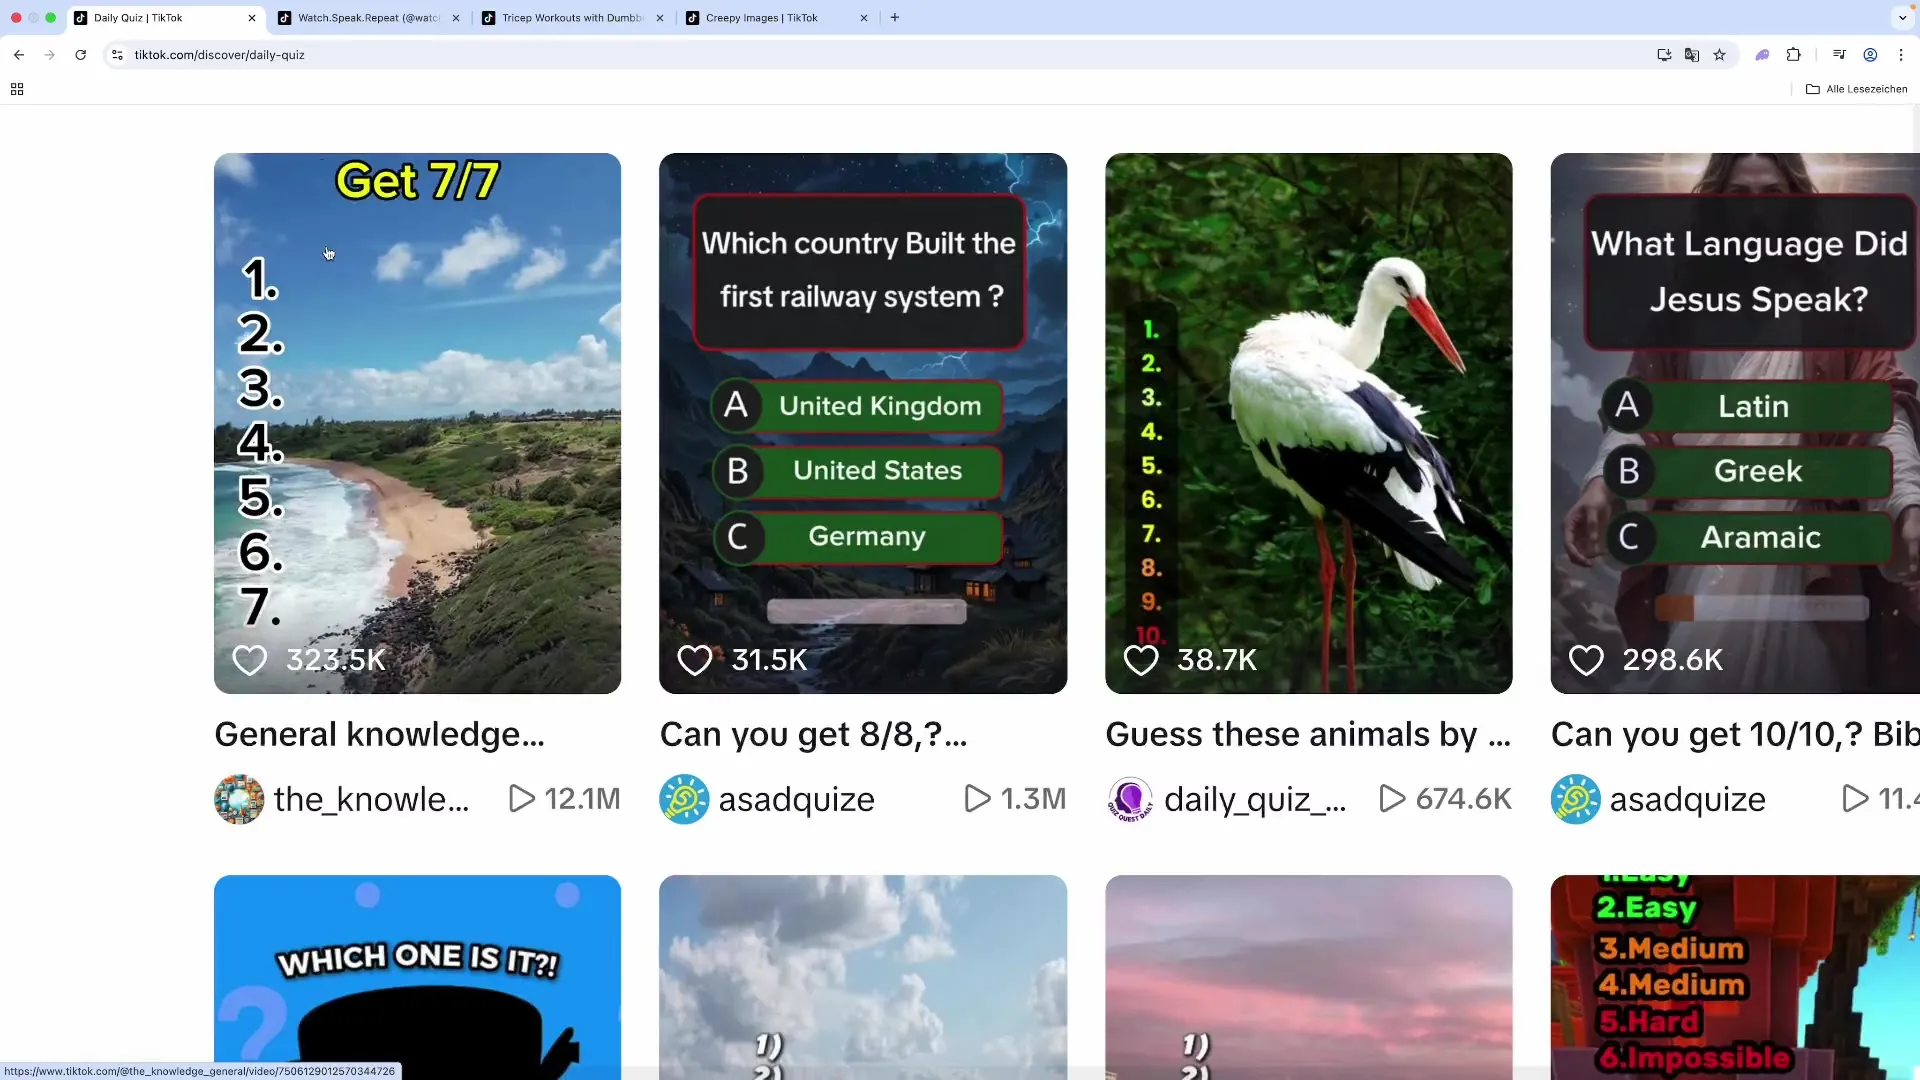Open the media playback controls icon
The width and height of the screenshot is (1920, 1080).
pos(1840,55)
